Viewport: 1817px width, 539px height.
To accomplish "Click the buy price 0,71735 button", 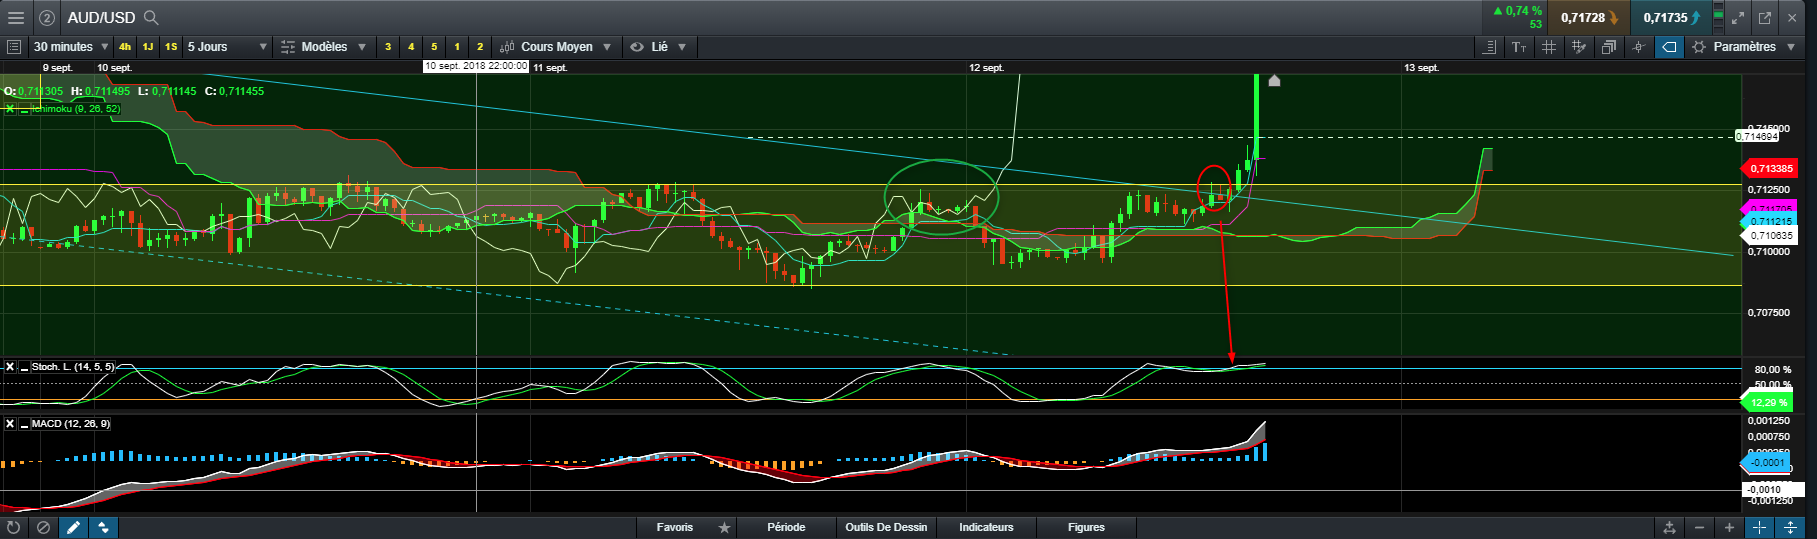I will pos(1671,18).
